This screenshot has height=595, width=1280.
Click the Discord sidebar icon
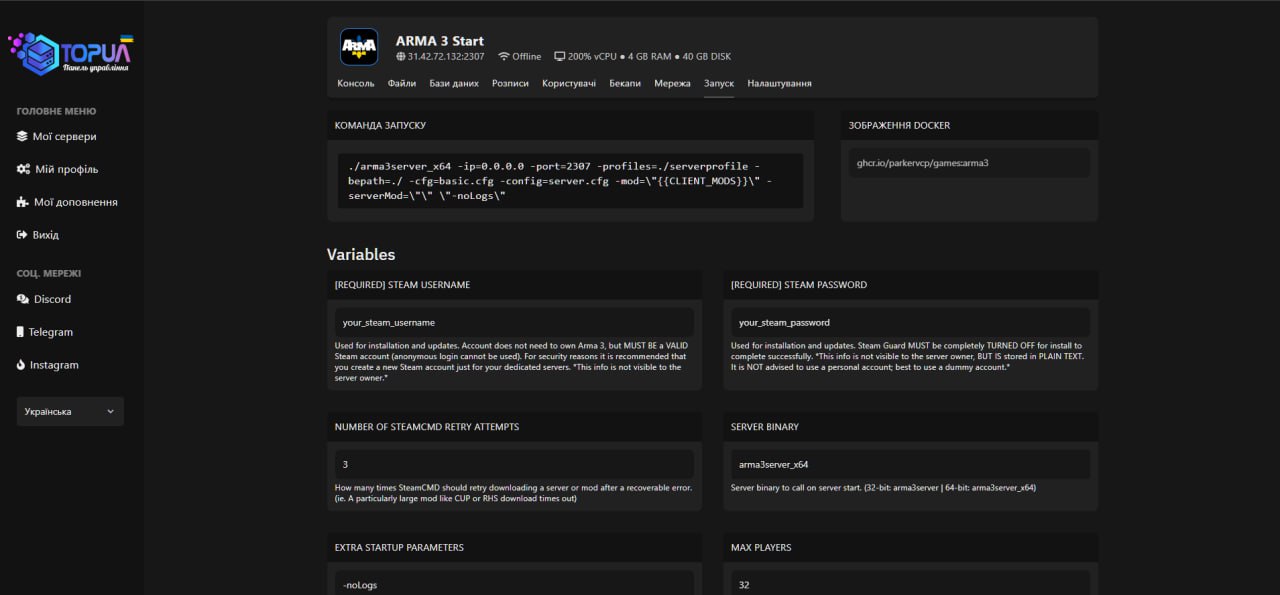click(x=23, y=299)
